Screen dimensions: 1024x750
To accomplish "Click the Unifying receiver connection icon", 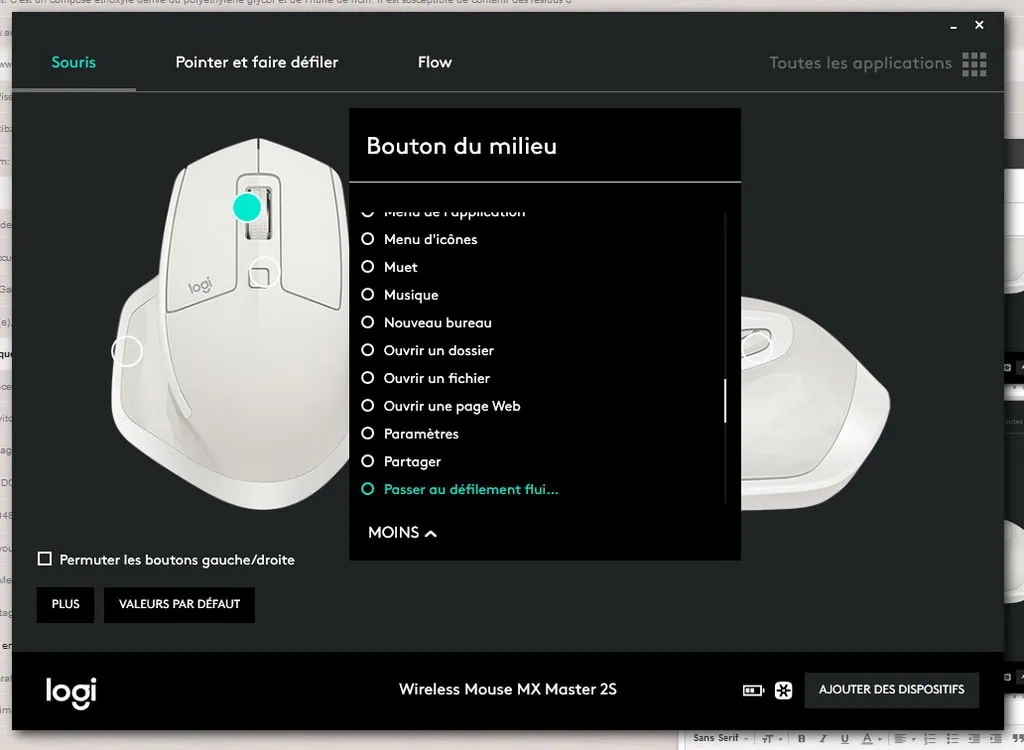I will point(783,690).
